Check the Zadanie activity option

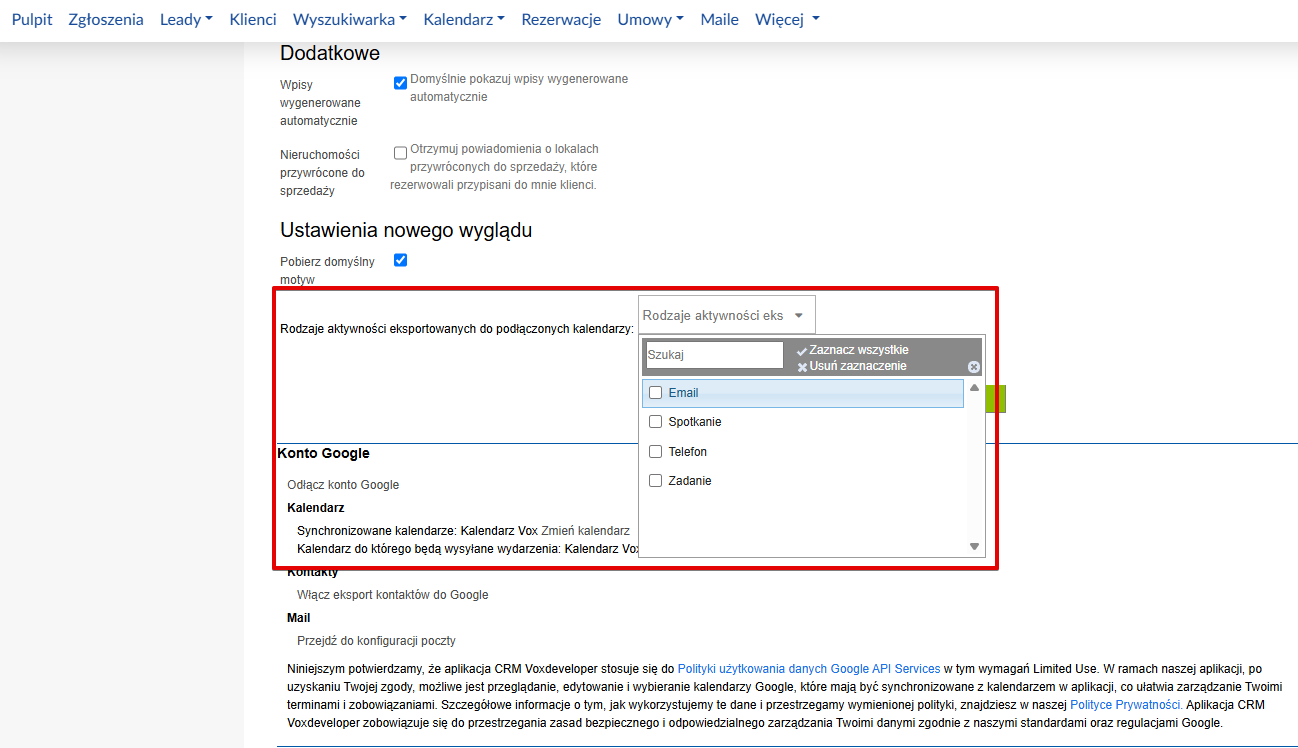pyautogui.click(x=656, y=481)
